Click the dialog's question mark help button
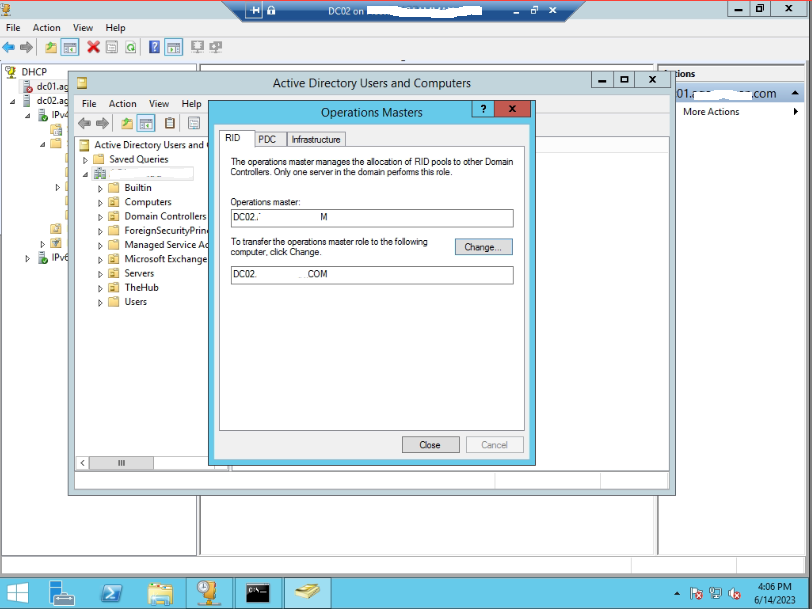This screenshot has width=812, height=609. [x=483, y=109]
